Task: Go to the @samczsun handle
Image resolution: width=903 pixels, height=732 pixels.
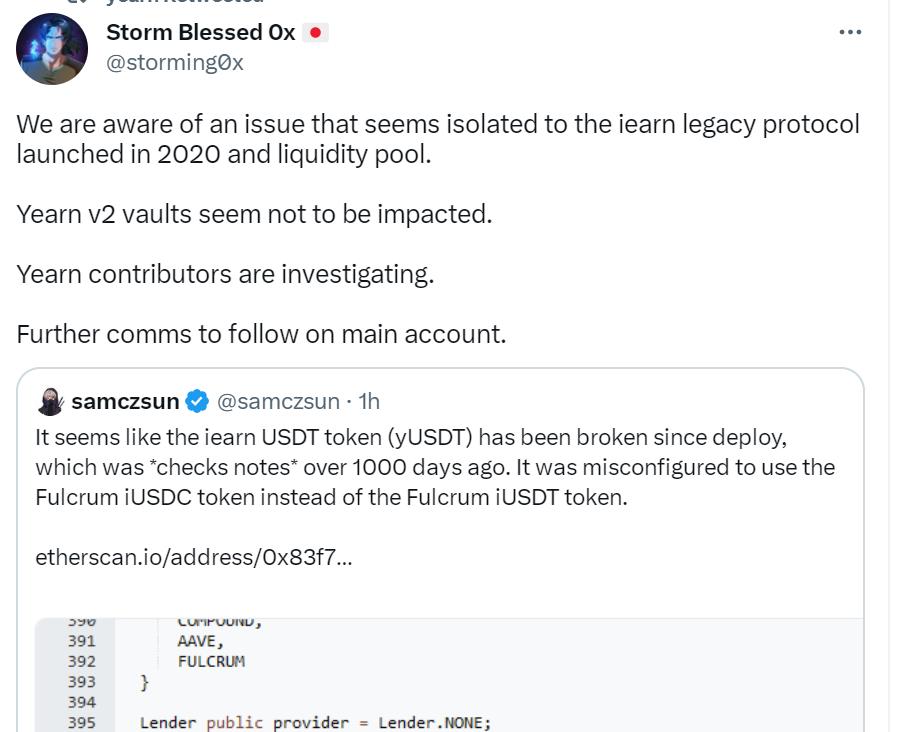Action: [278, 402]
